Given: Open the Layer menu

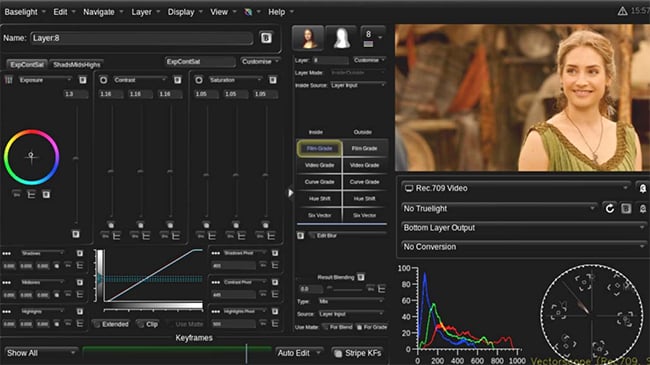Looking at the screenshot, I should [x=141, y=12].
